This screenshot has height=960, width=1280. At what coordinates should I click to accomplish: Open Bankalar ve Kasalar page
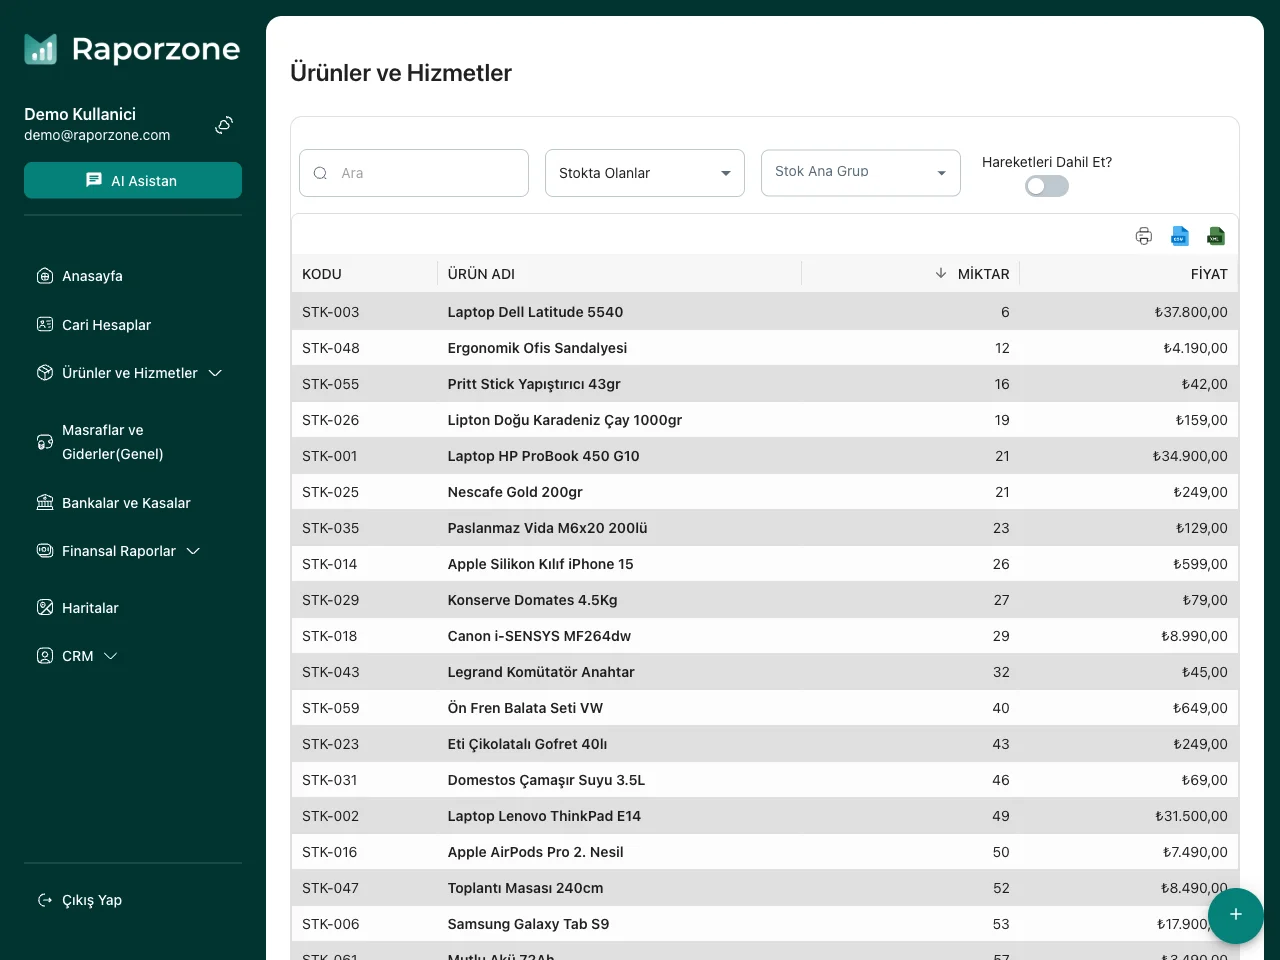[x=126, y=503]
